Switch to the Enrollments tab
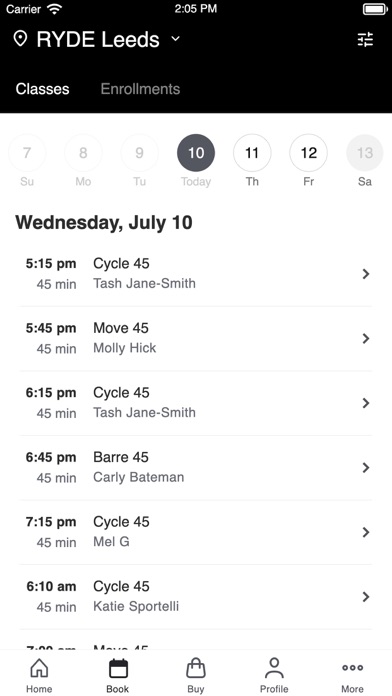 pos(140,89)
